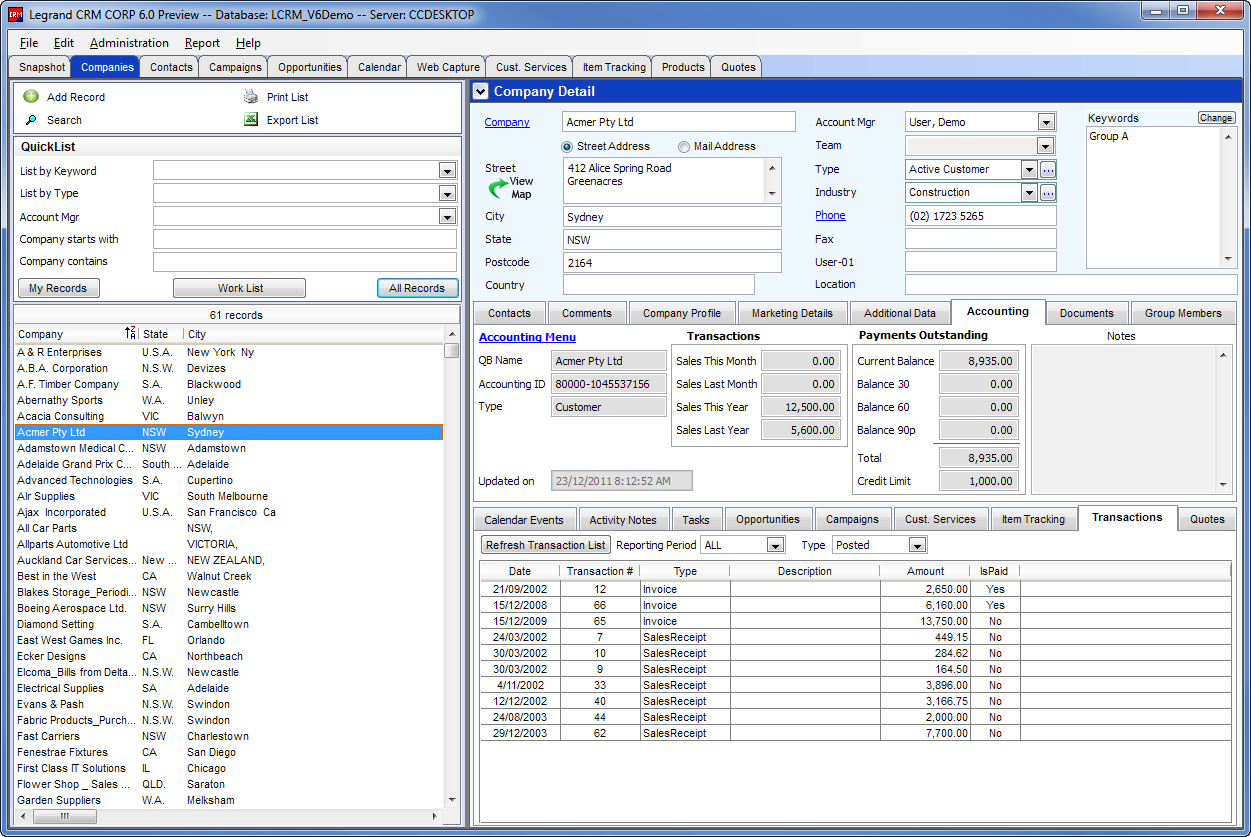Switch to the main Quotes tab
The height and width of the screenshot is (837, 1251).
click(x=738, y=67)
